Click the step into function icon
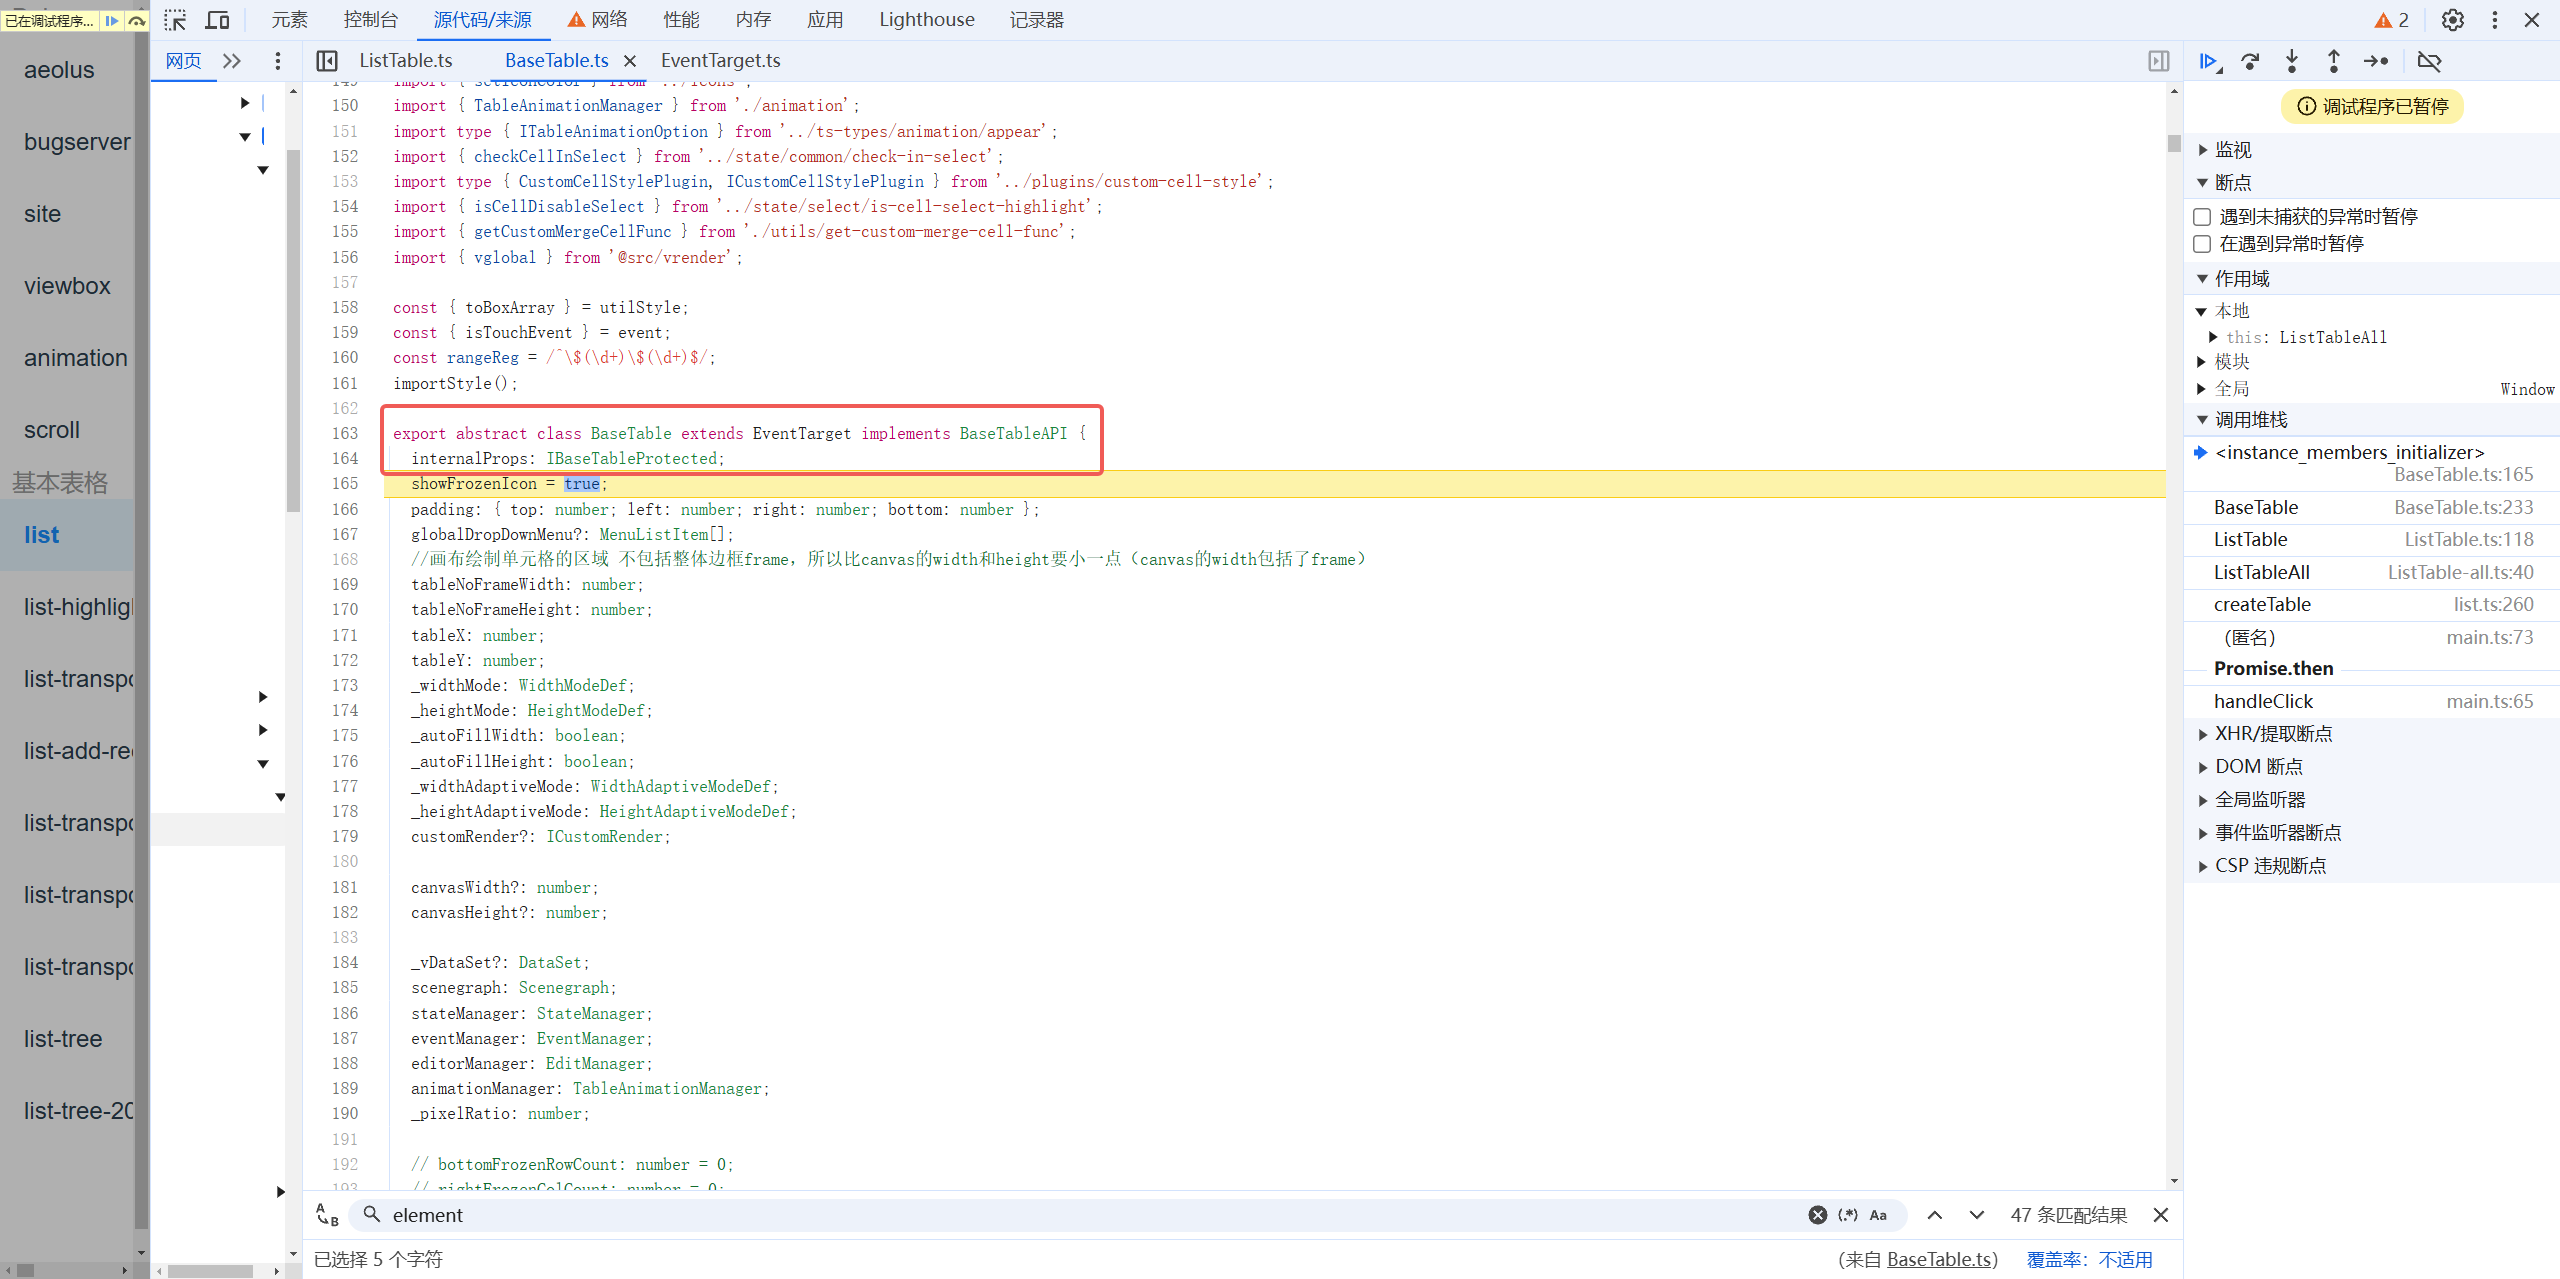This screenshot has height=1279, width=2560. coord(2292,62)
